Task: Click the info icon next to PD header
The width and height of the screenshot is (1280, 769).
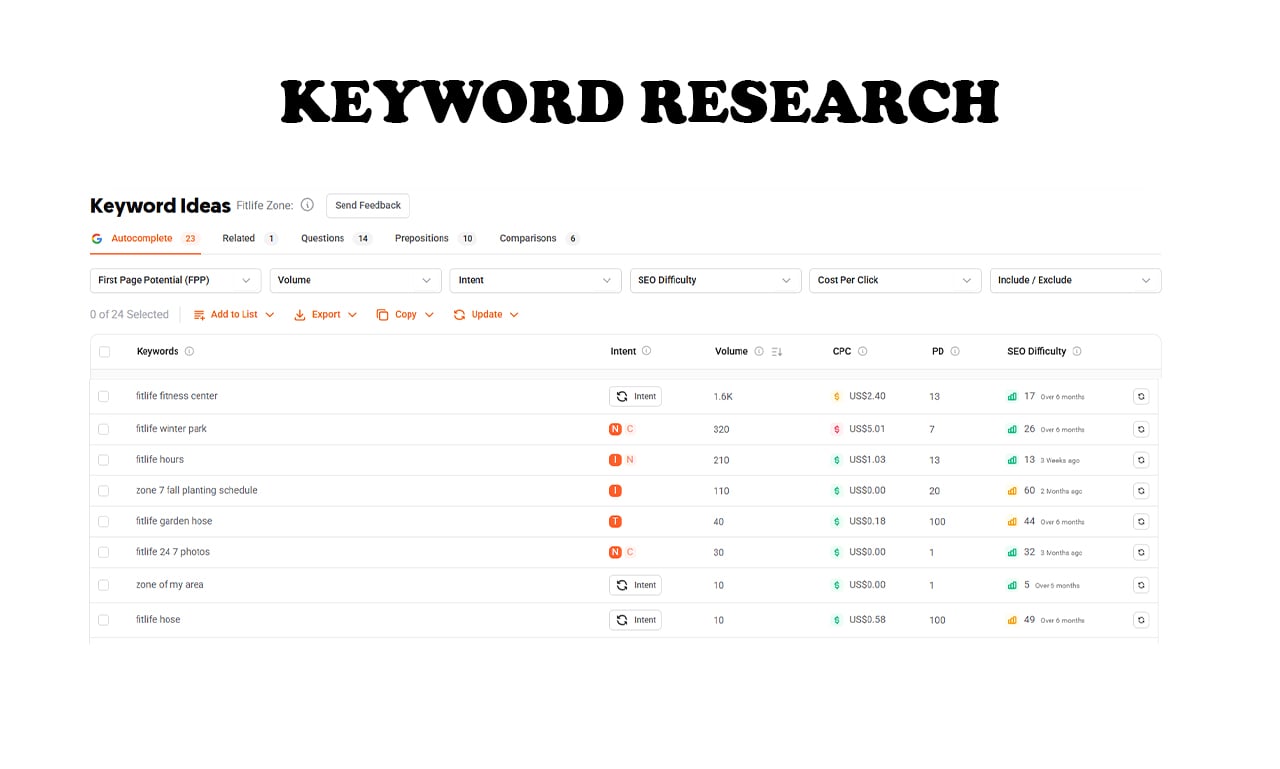Action: click(x=955, y=352)
